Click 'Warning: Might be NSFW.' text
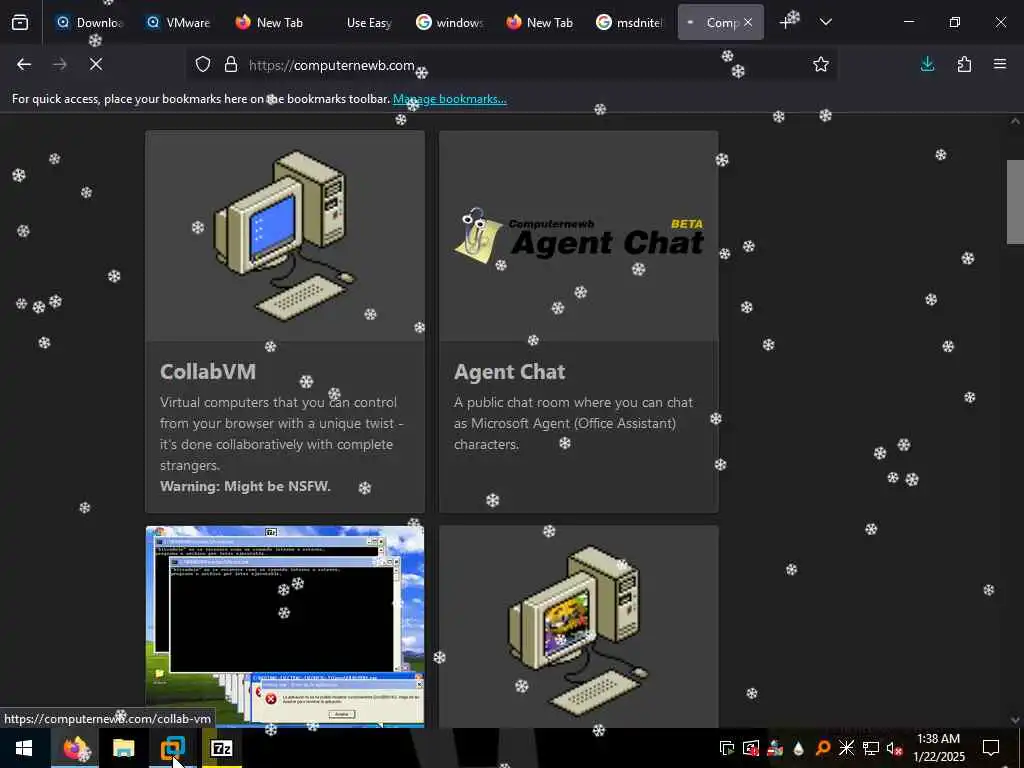1024x768 pixels. [x=246, y=486]
